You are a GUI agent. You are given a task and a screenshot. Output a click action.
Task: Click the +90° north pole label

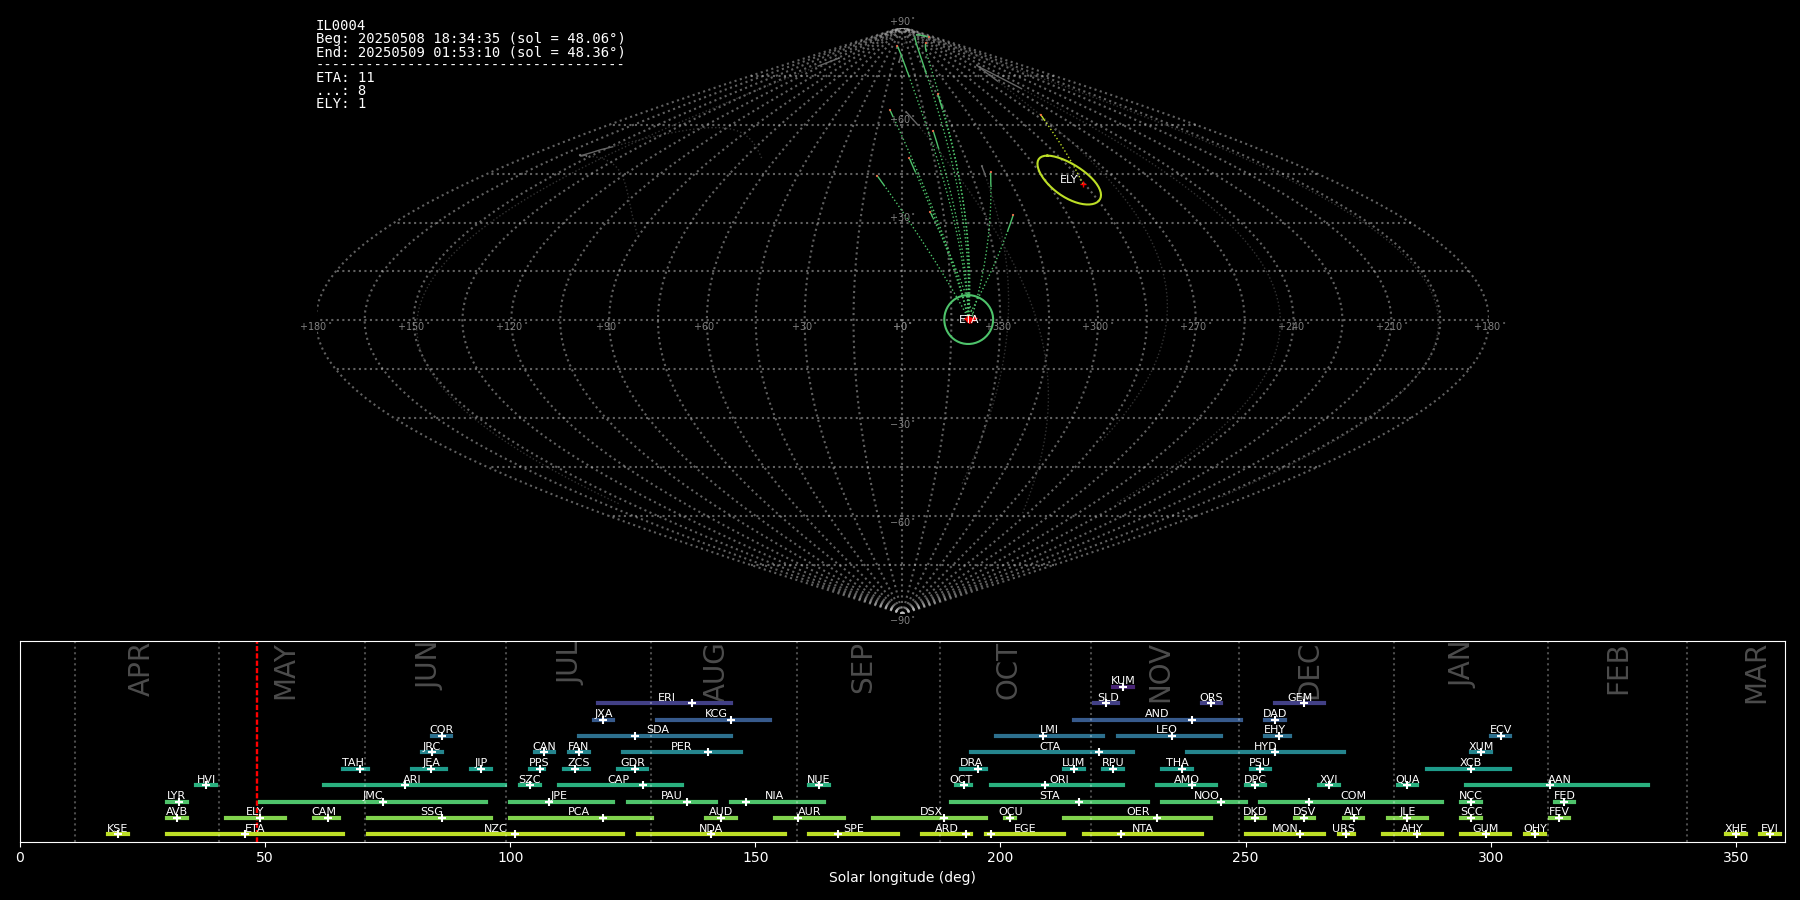coord(902,22)
